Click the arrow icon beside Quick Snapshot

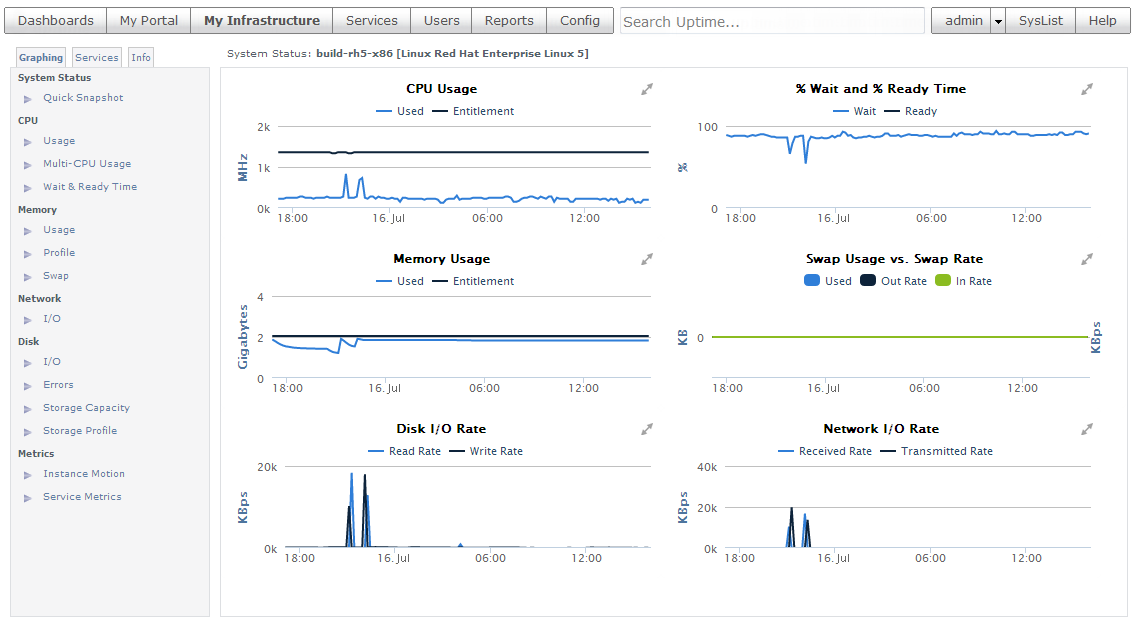tap(27, 99)
